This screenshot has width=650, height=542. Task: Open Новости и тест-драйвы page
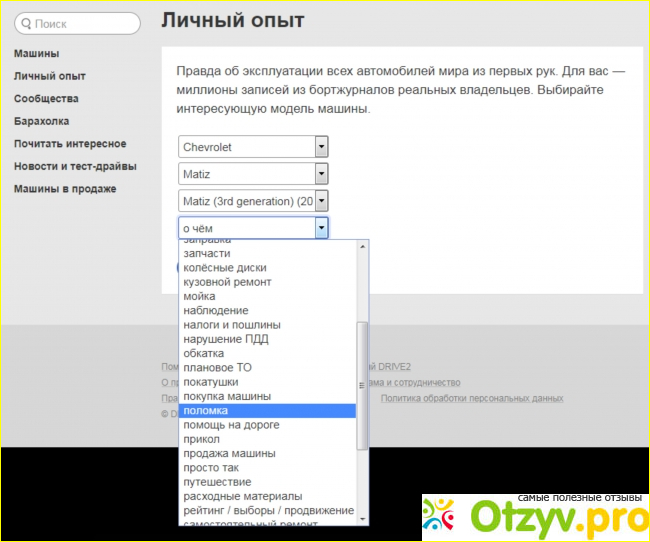[x=75, y=166]
